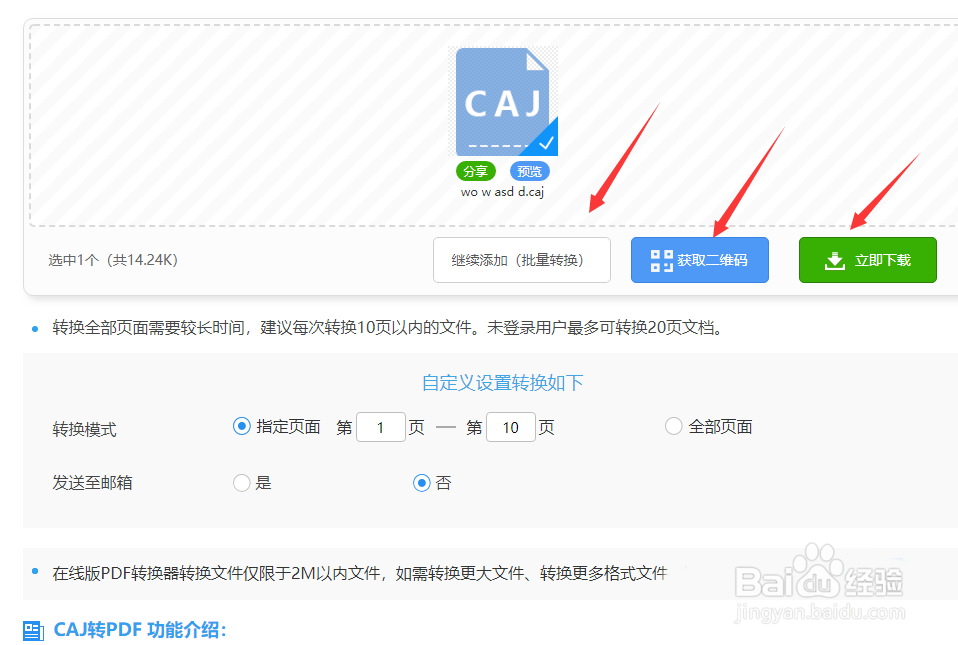
Task: Click the starting page input showing 1
Action: (381, 427)
